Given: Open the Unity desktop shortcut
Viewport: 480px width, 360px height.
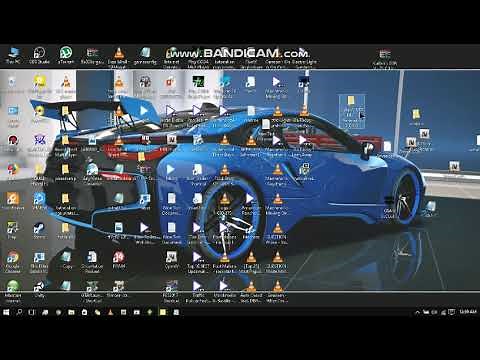Looking at the screenshot, I should [x=39, y=289].
